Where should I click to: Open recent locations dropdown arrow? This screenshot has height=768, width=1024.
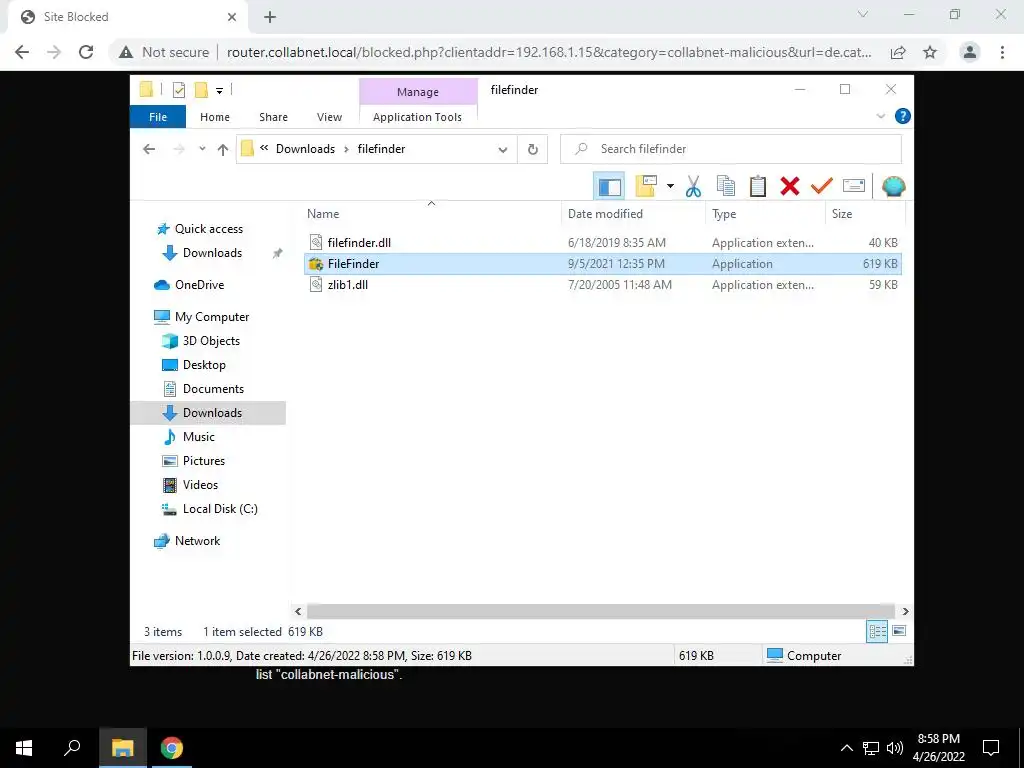tap(202, 149)
